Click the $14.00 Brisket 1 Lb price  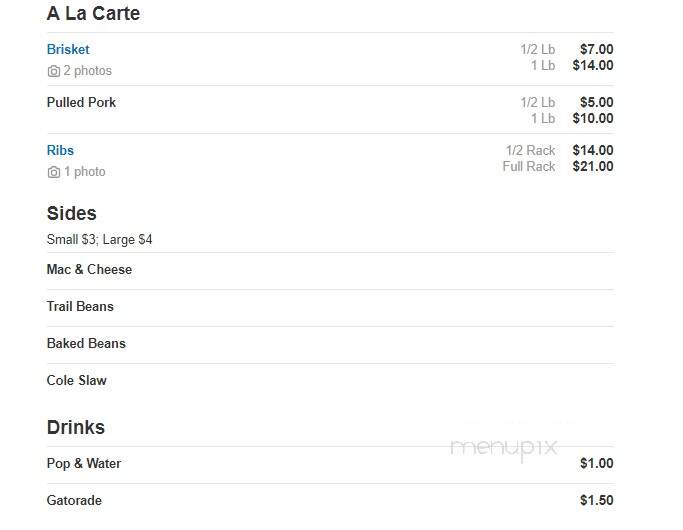(x=593, y=65)
